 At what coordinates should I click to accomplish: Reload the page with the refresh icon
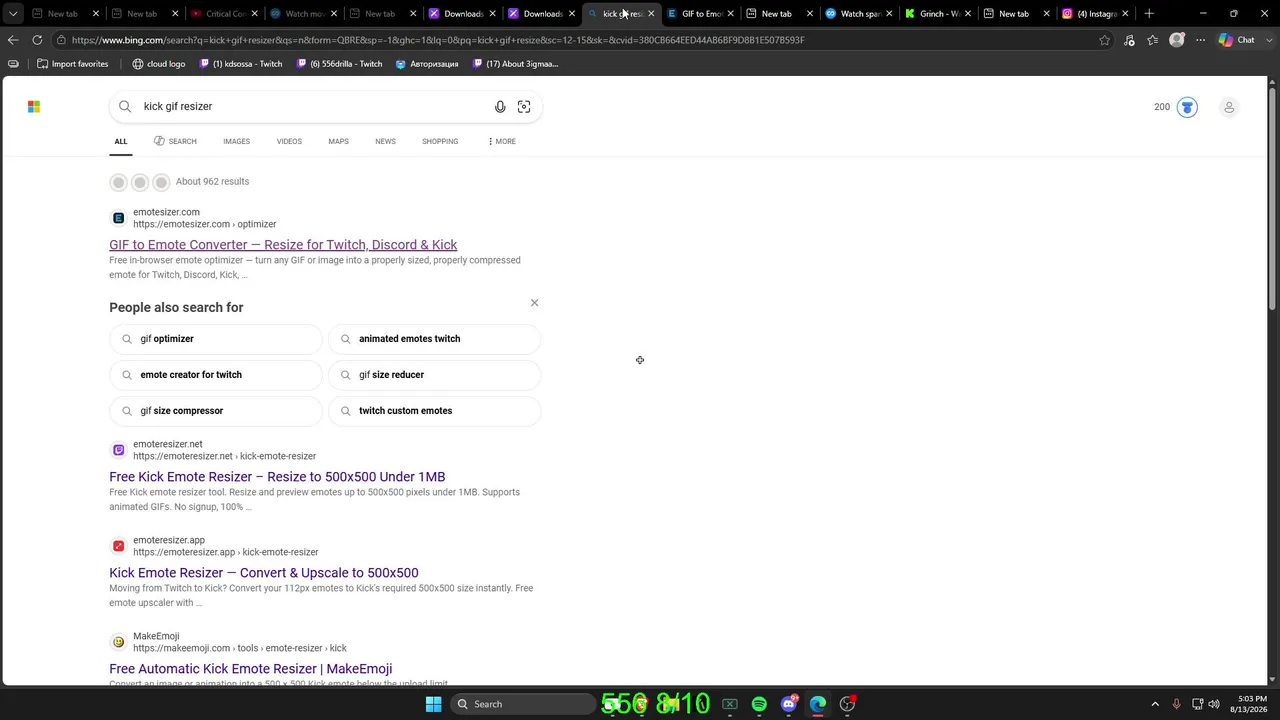pos(37,40)
